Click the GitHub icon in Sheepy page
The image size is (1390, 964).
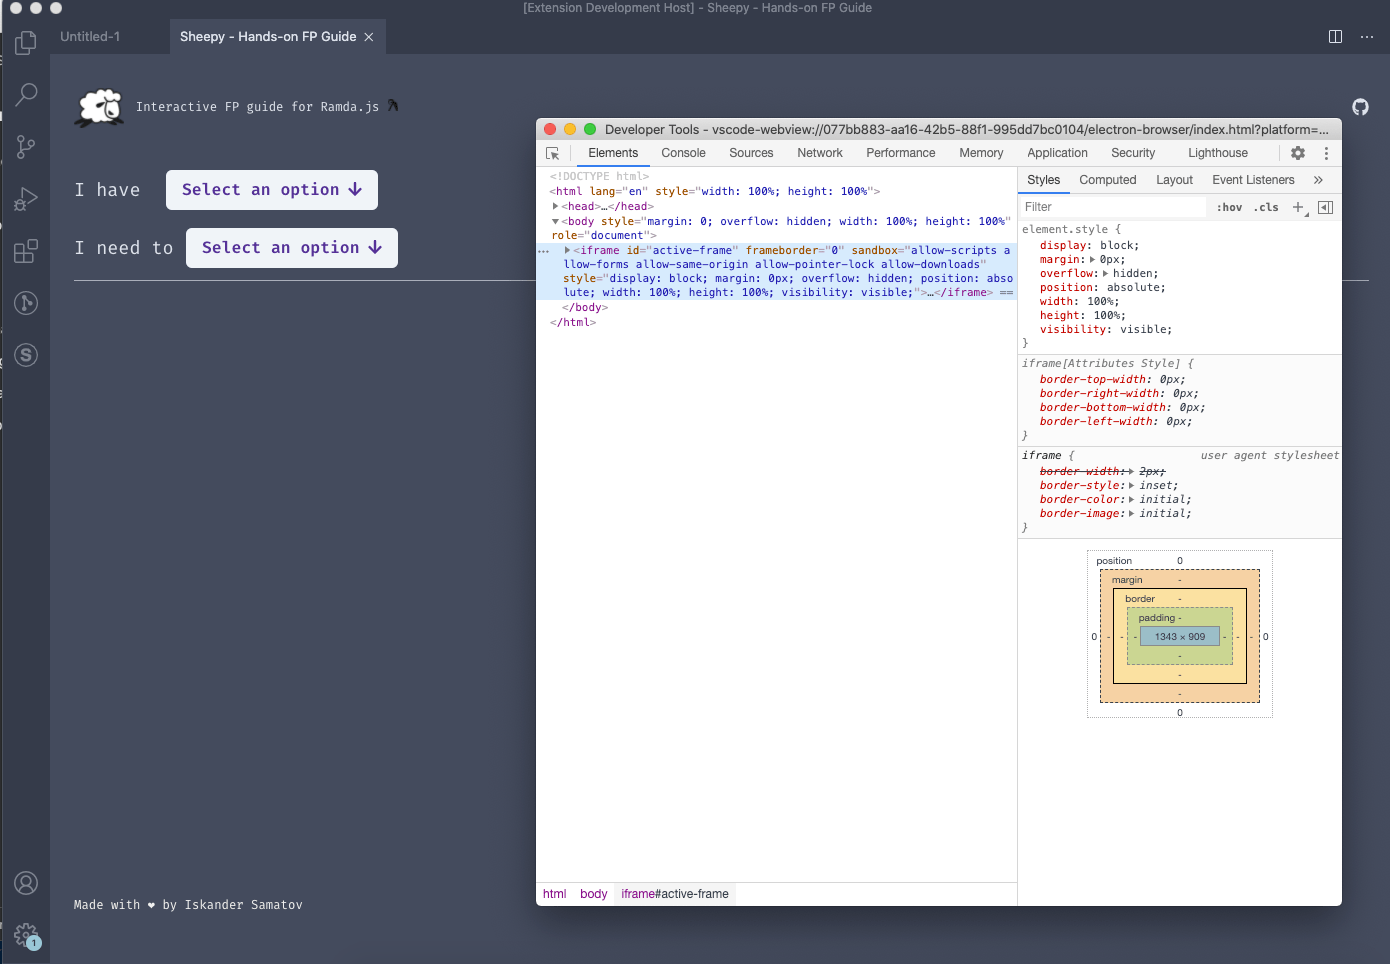1360,107
